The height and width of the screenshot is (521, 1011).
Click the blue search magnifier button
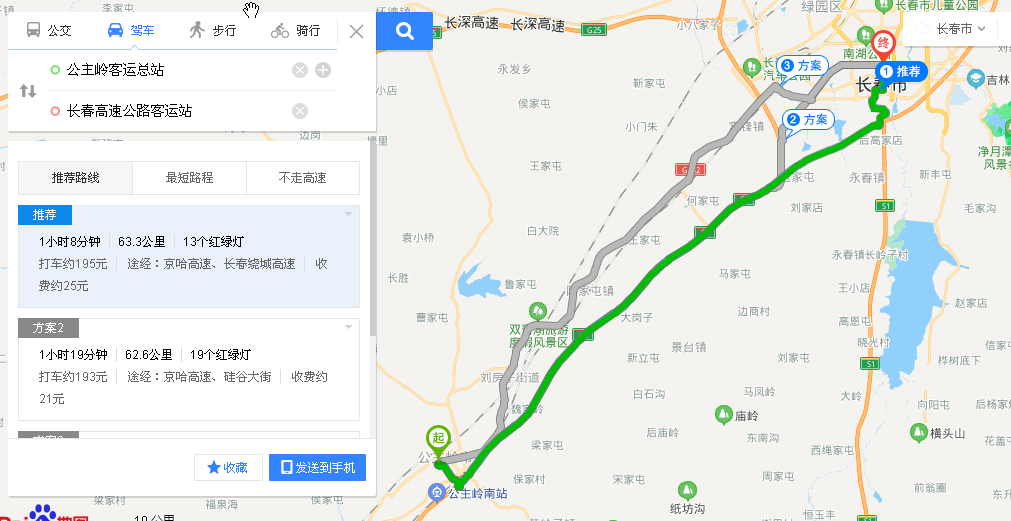tap(404, 31)
